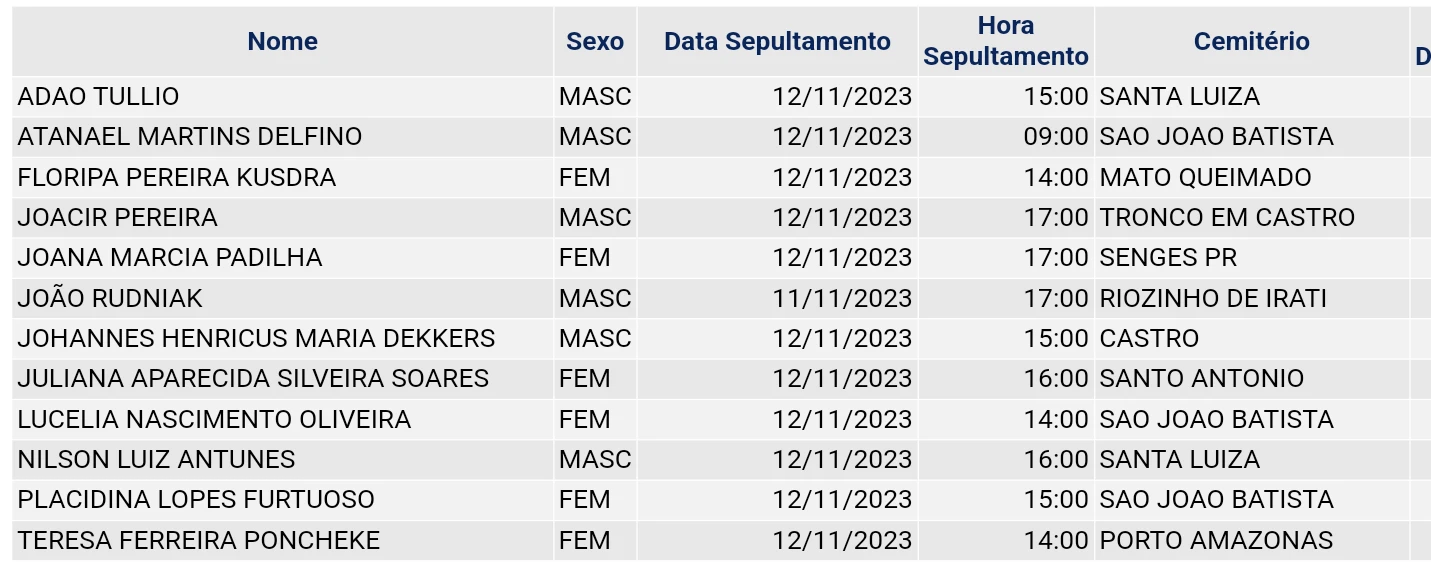Select the JOÃO RUDNIAK name cell
Viewport: 1431px width, 570px height.
coord(110,298)
